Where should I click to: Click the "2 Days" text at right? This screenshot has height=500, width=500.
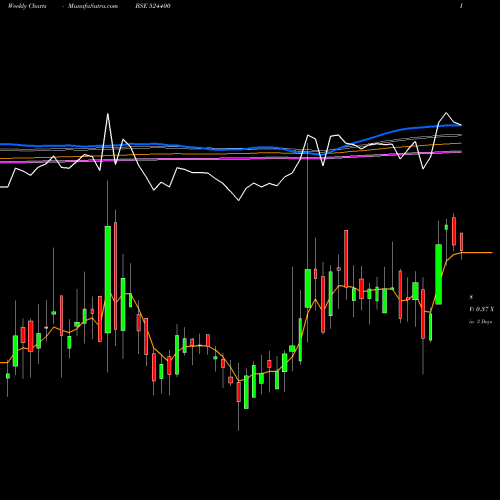click(x=484, y=322)
